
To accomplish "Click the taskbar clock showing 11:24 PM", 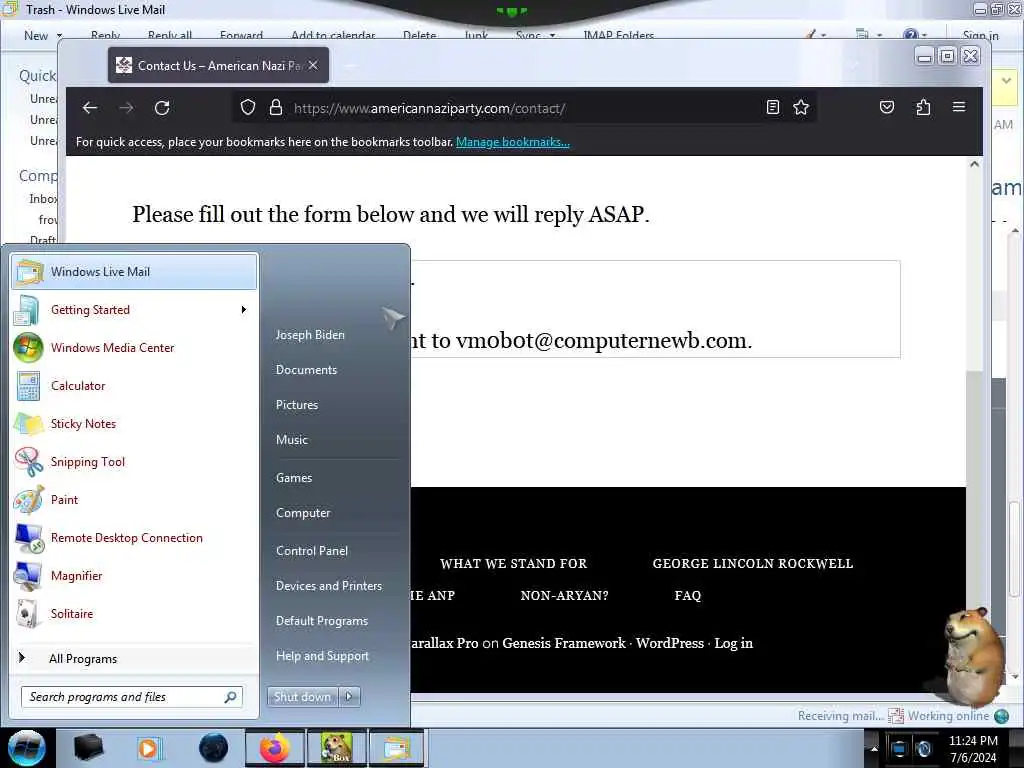I will [x=973, y=749].
